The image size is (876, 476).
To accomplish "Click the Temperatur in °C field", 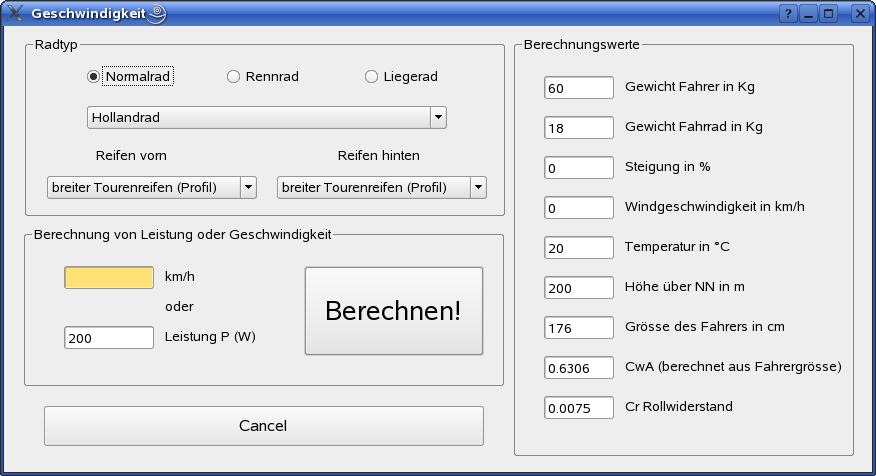I will pos(579,248).
